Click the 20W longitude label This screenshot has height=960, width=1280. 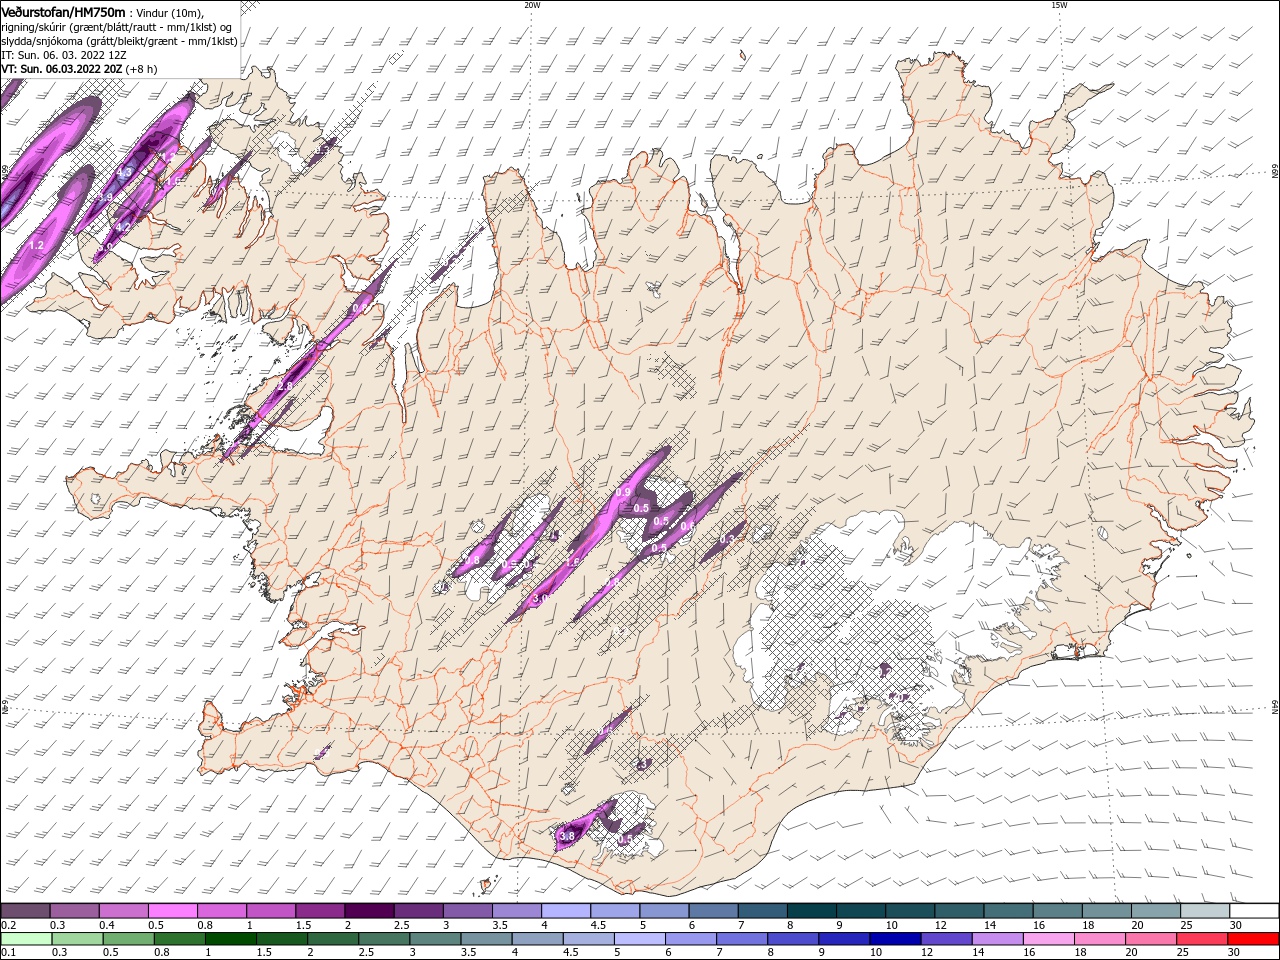click(x=532, y=5)
